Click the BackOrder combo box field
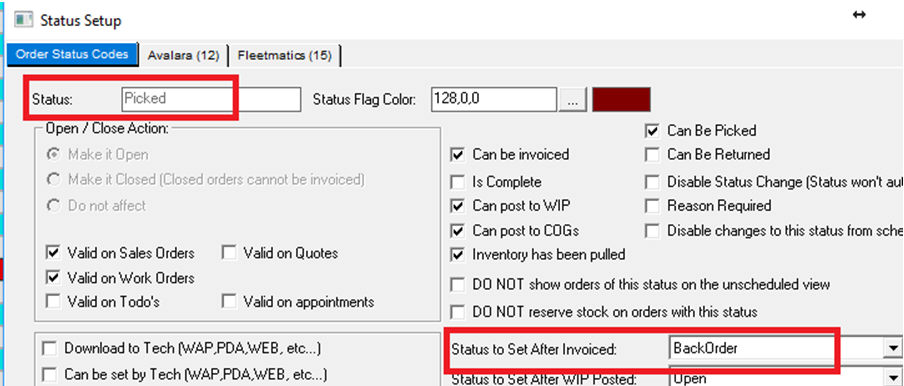This screenshot has height=386, width=904. 776,348
